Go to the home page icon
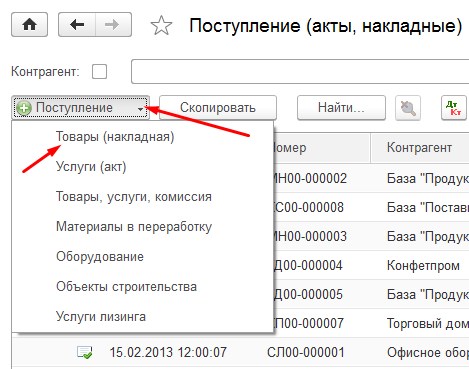 tap(29, 24)
